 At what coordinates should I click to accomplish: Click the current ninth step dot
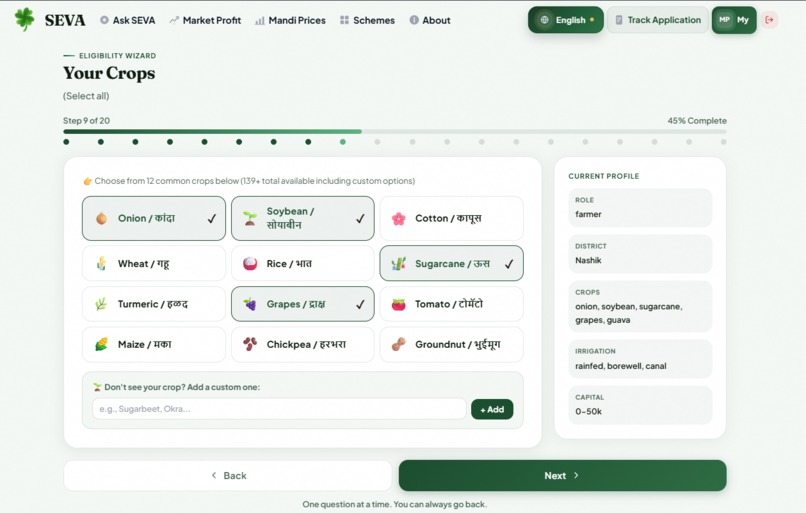tap(343, 142)
